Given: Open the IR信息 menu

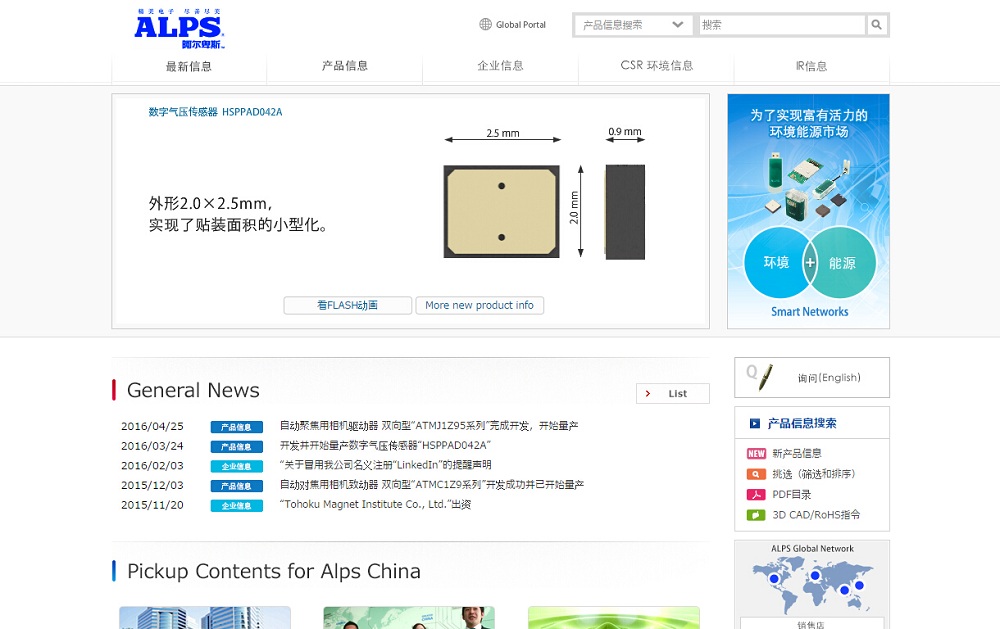Looking at the screenshot, I should pyautogui.click(x=811, y=66).
